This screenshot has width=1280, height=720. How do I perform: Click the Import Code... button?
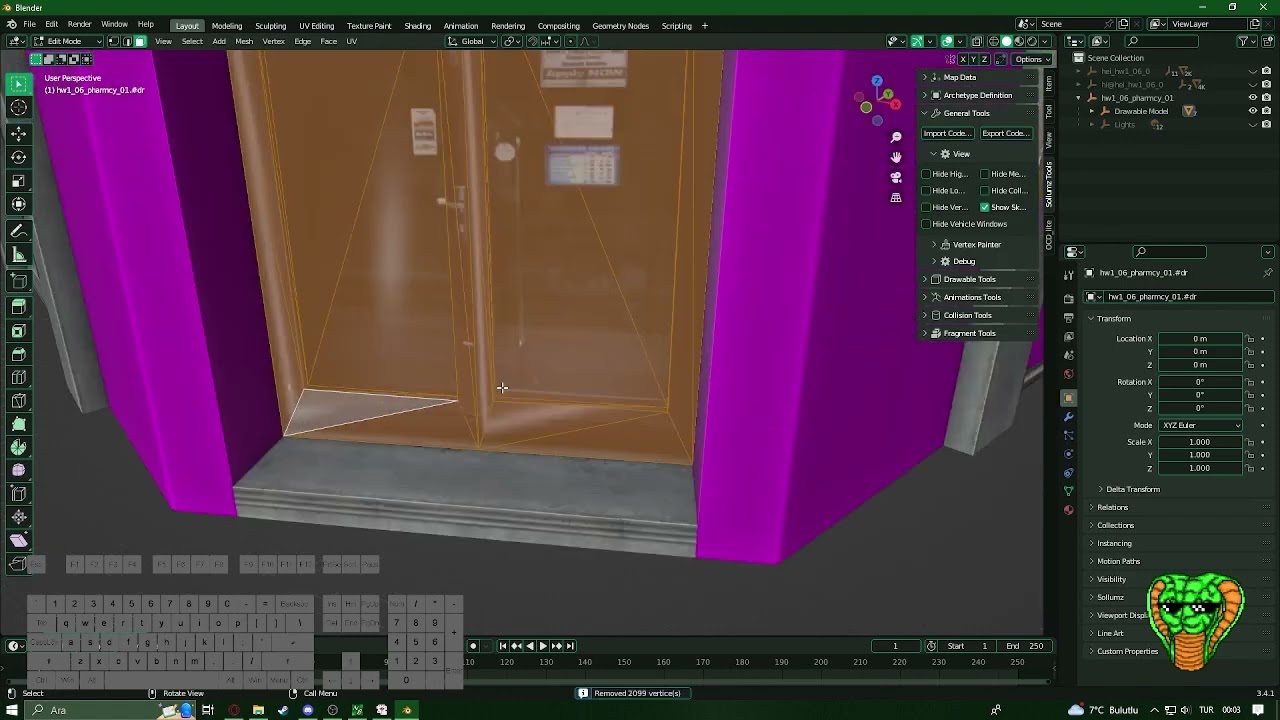coord(947,133)
